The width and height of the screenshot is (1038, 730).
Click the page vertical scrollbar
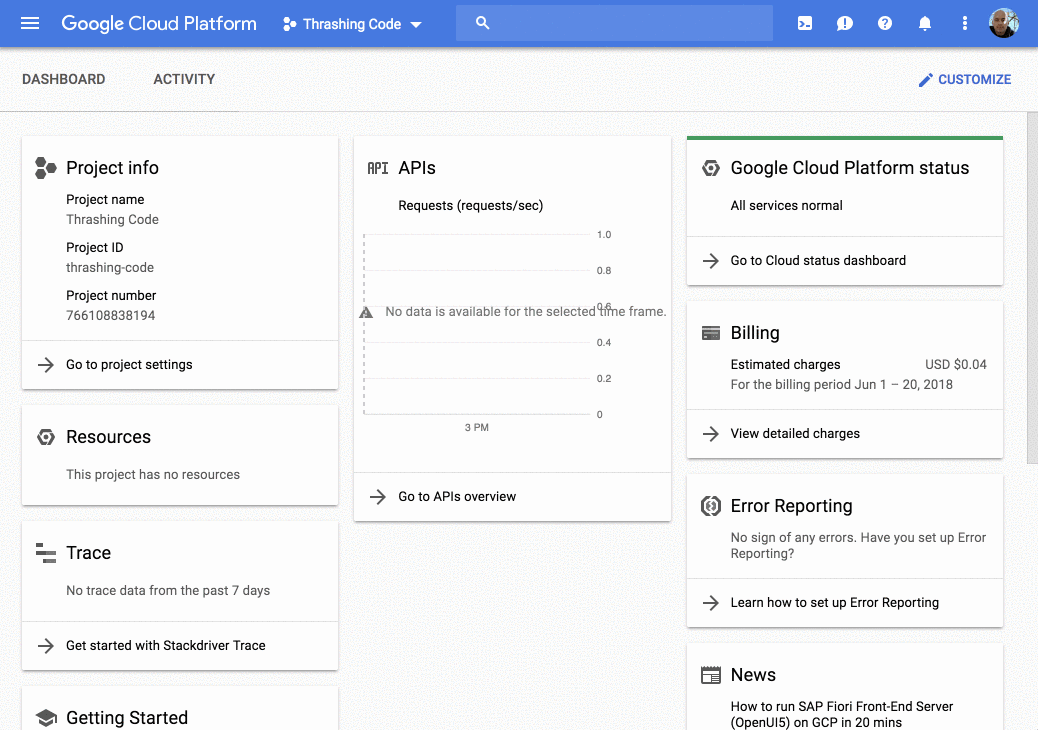pyautogui.click(x=1032, y=288)
